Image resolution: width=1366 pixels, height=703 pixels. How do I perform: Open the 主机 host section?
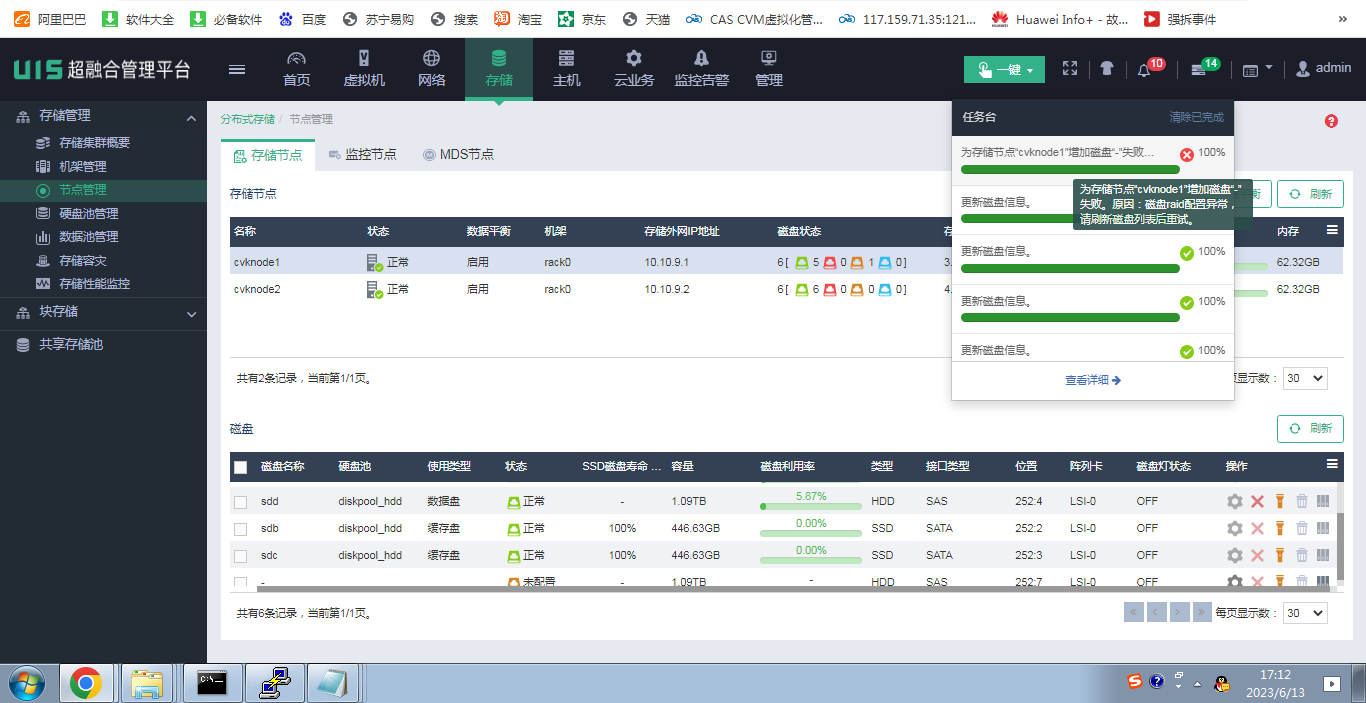coord(566,69)
